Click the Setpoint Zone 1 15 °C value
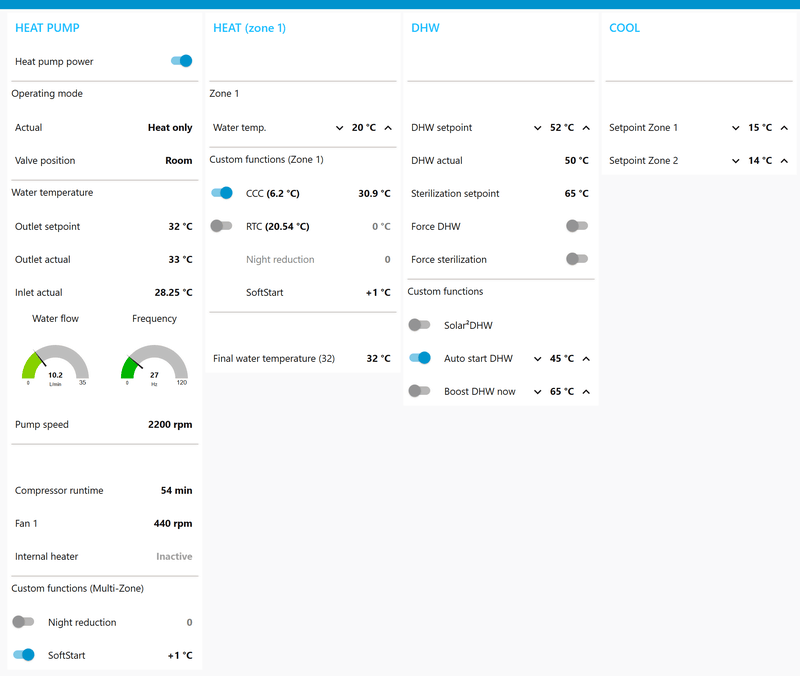Viewport: 800px width, 676px height. coord(760,128)
